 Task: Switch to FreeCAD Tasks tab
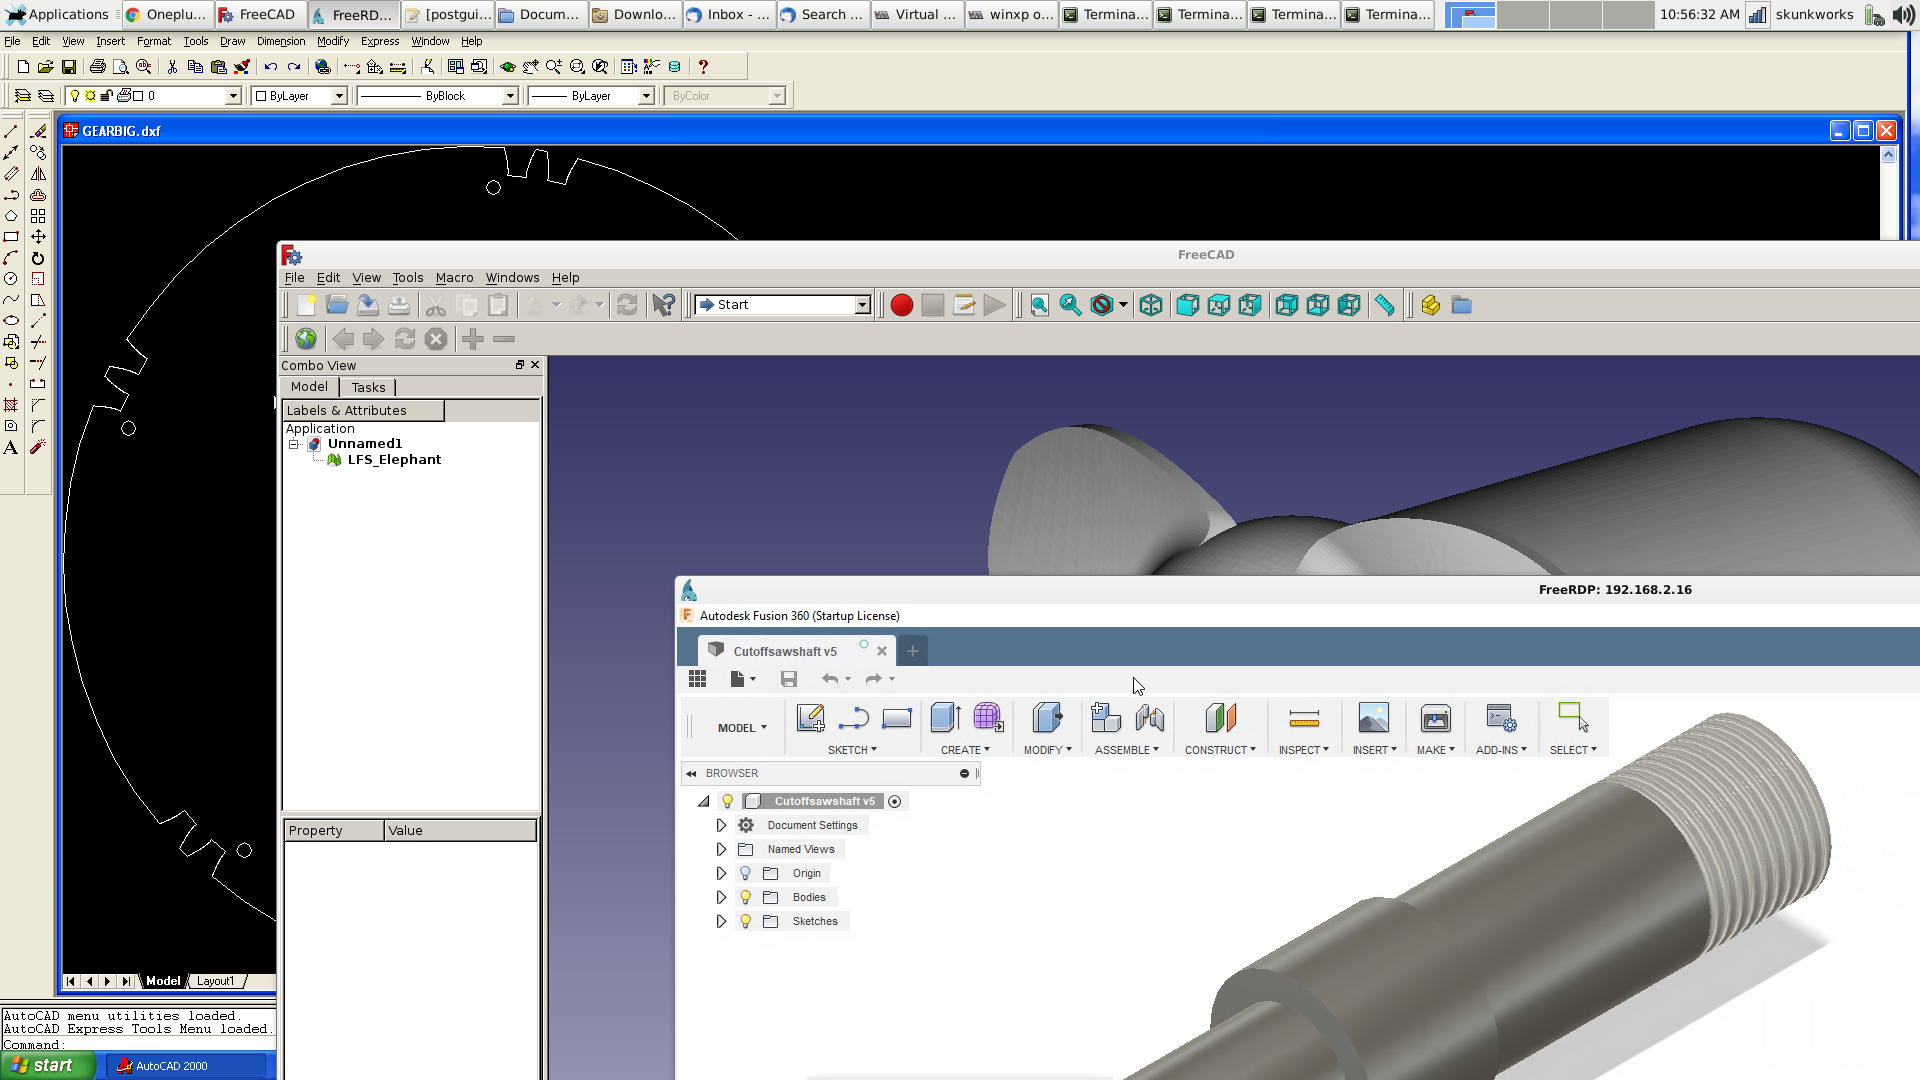[x=368, y=387]
